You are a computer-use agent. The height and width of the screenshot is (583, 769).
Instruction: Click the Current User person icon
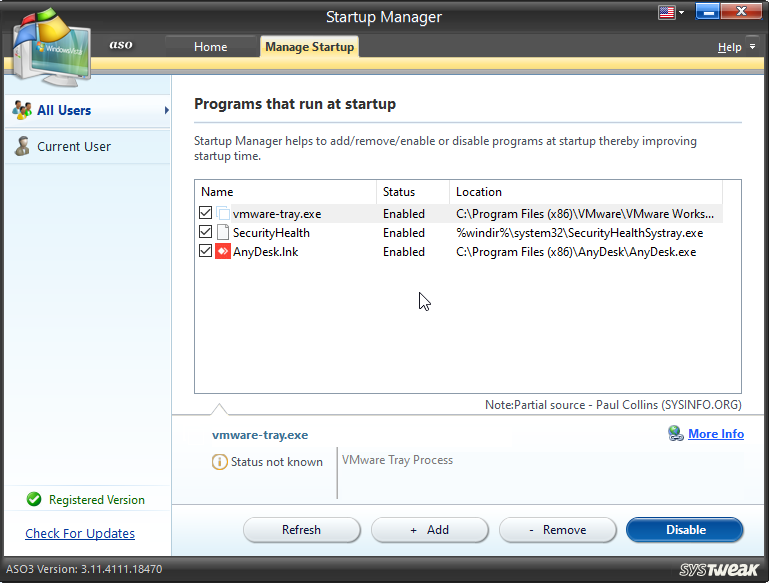(22, 147)
